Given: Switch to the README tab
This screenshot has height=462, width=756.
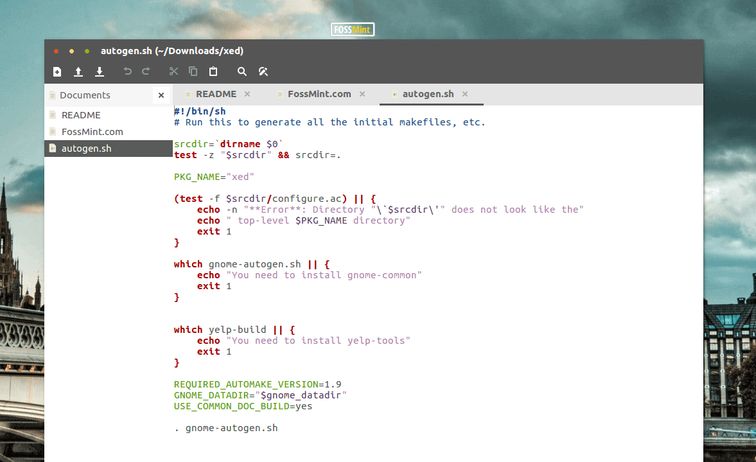Looking at the screenshot, I should click(215, 94).
